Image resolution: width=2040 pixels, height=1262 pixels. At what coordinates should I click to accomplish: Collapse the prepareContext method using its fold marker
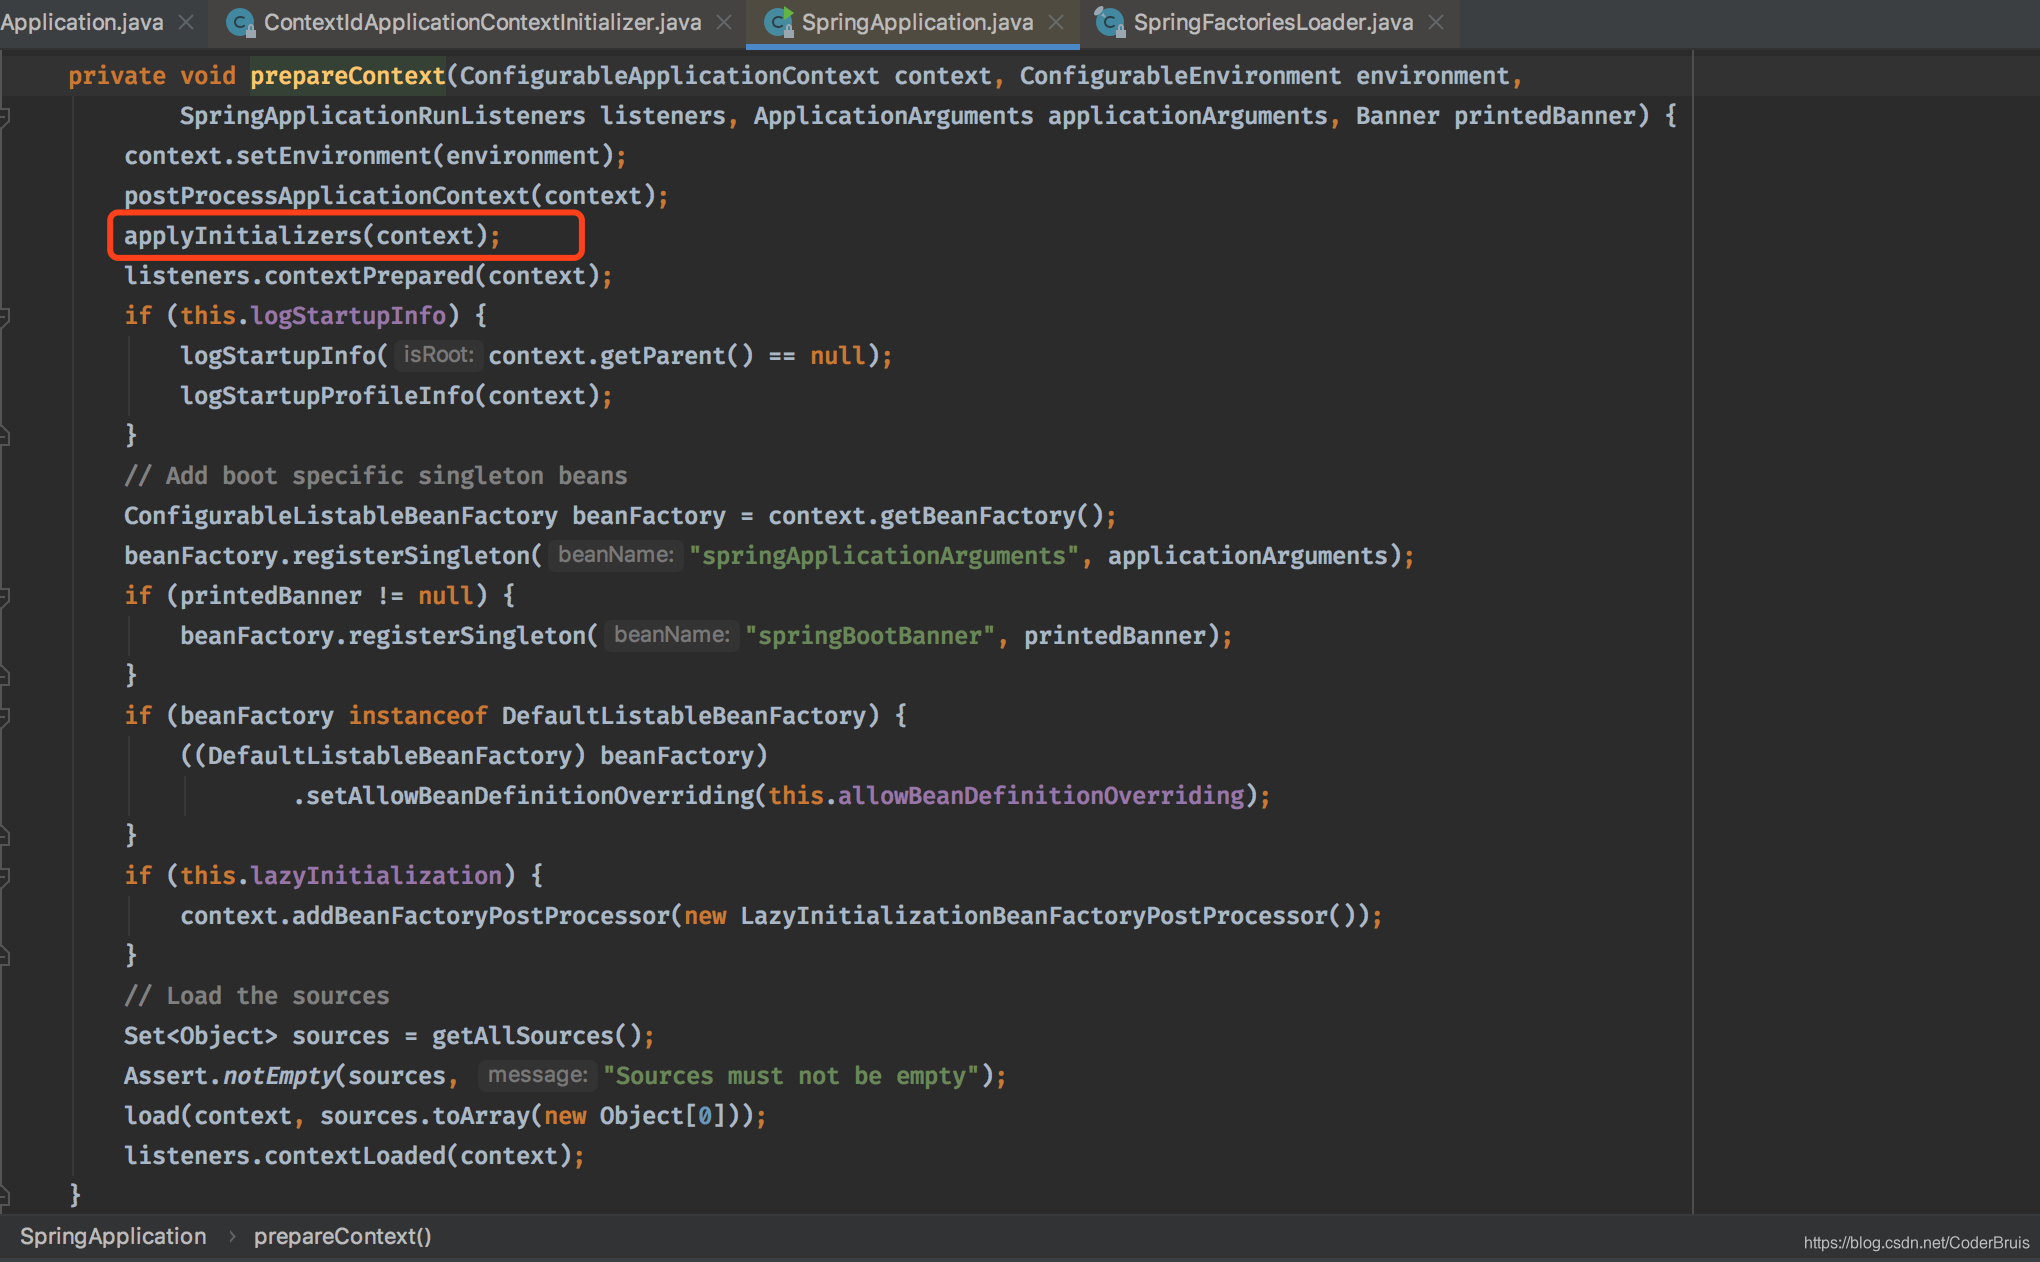tap(5, 116)
